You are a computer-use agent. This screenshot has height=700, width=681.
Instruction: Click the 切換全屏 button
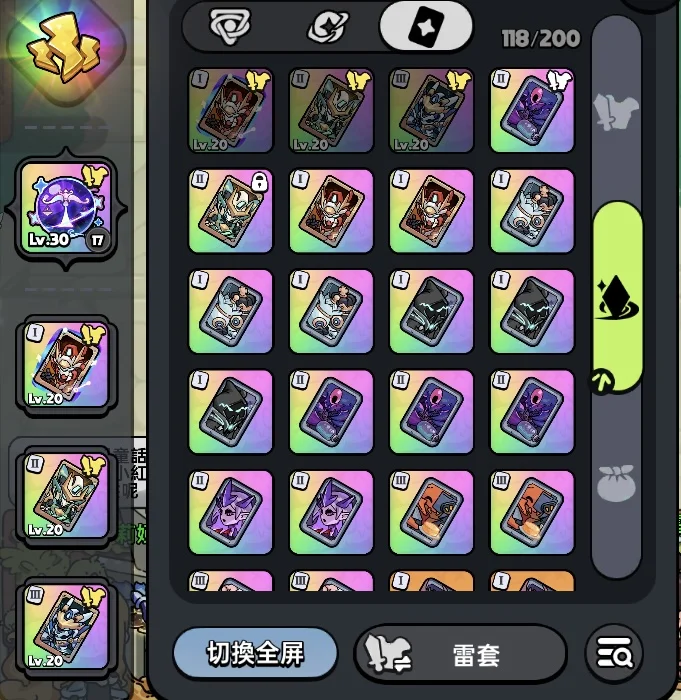click(255, 654)
